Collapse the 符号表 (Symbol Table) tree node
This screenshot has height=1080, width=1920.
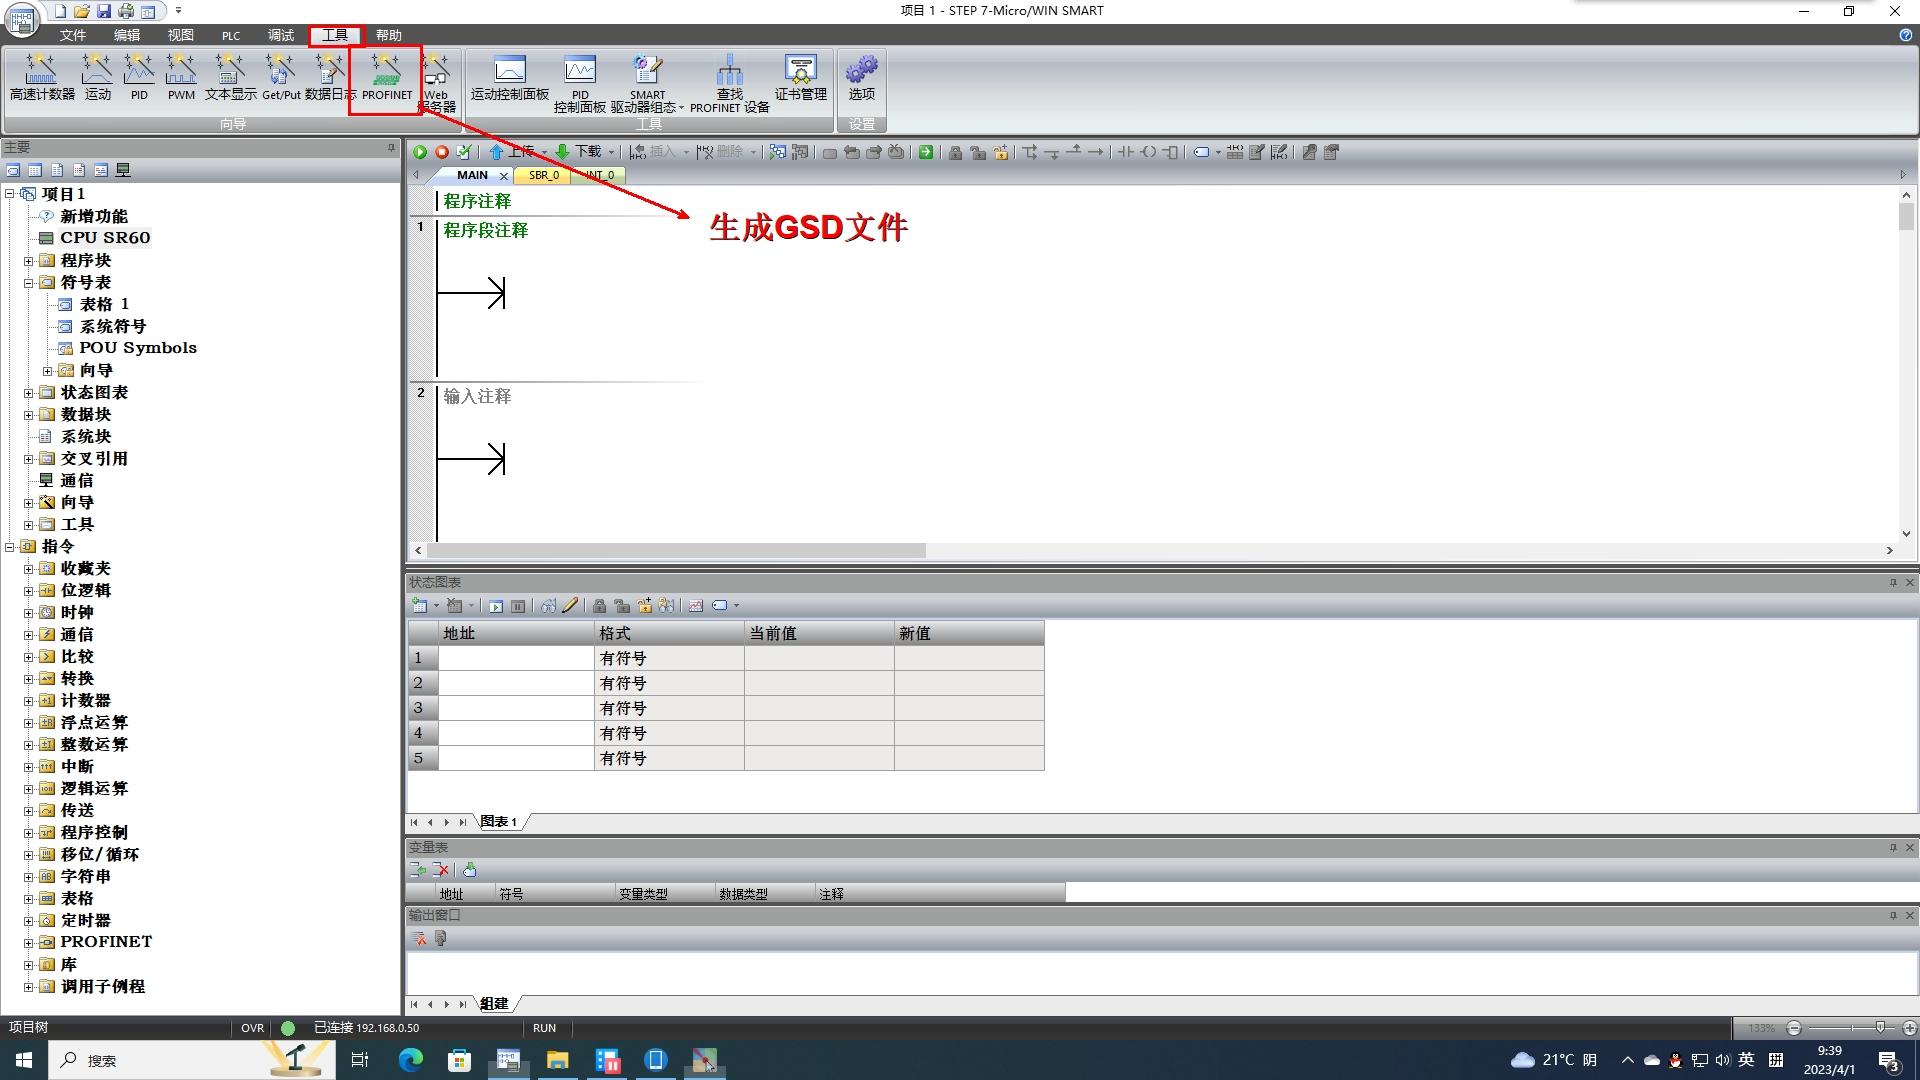29,283
